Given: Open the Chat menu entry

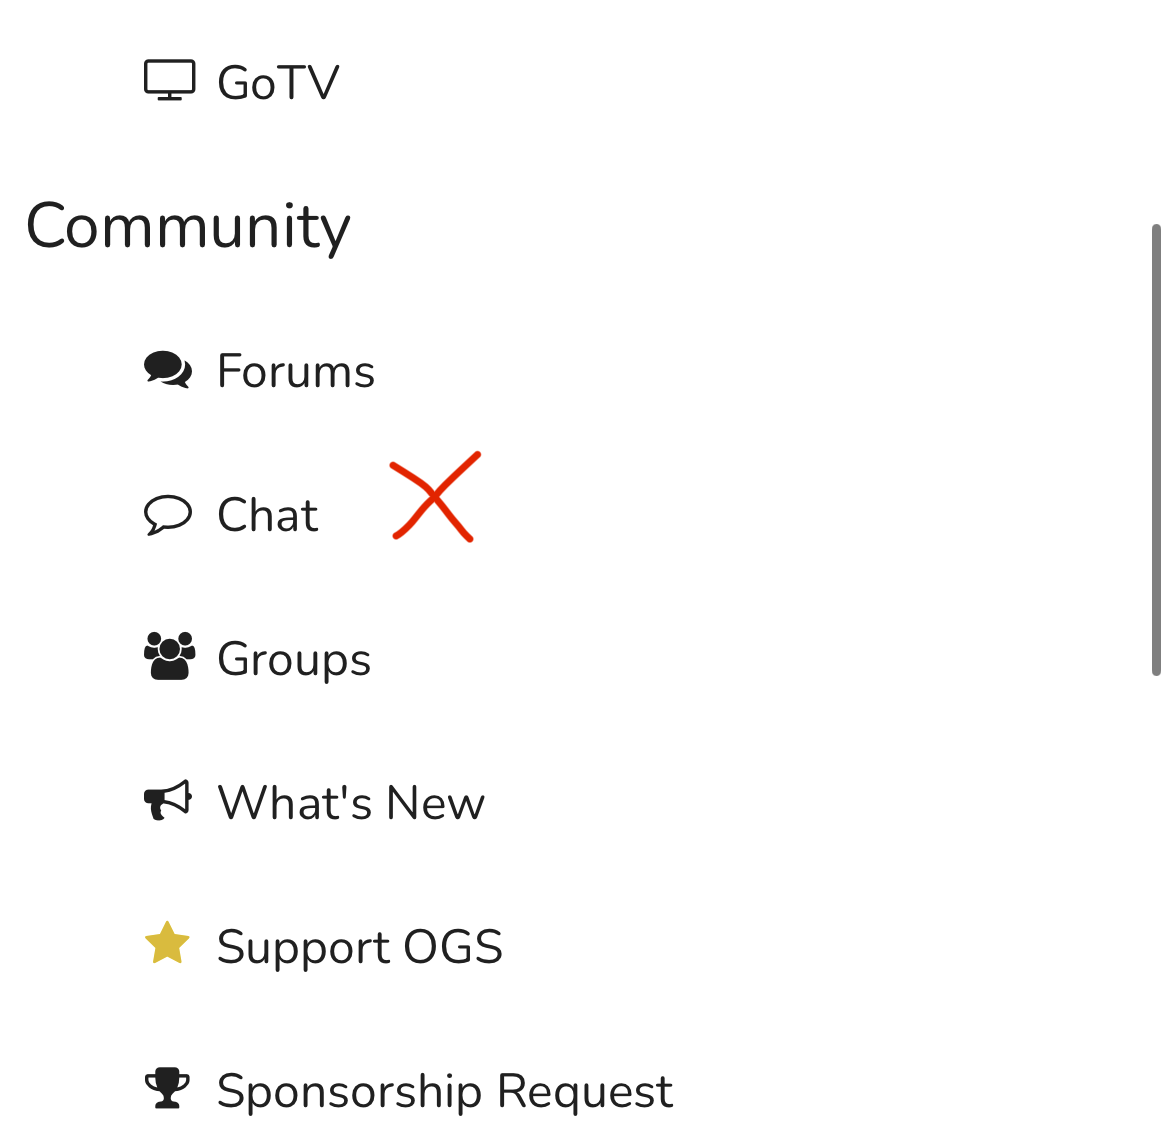Looking at the screenshot, I should click(267, 516).
